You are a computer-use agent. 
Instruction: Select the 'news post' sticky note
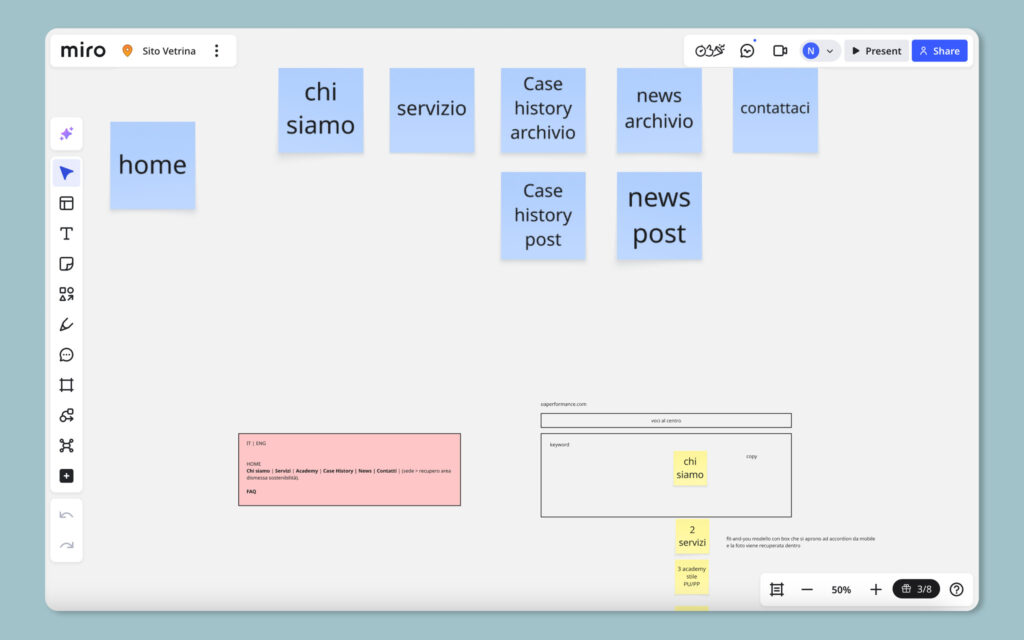[x=659, y=216]
